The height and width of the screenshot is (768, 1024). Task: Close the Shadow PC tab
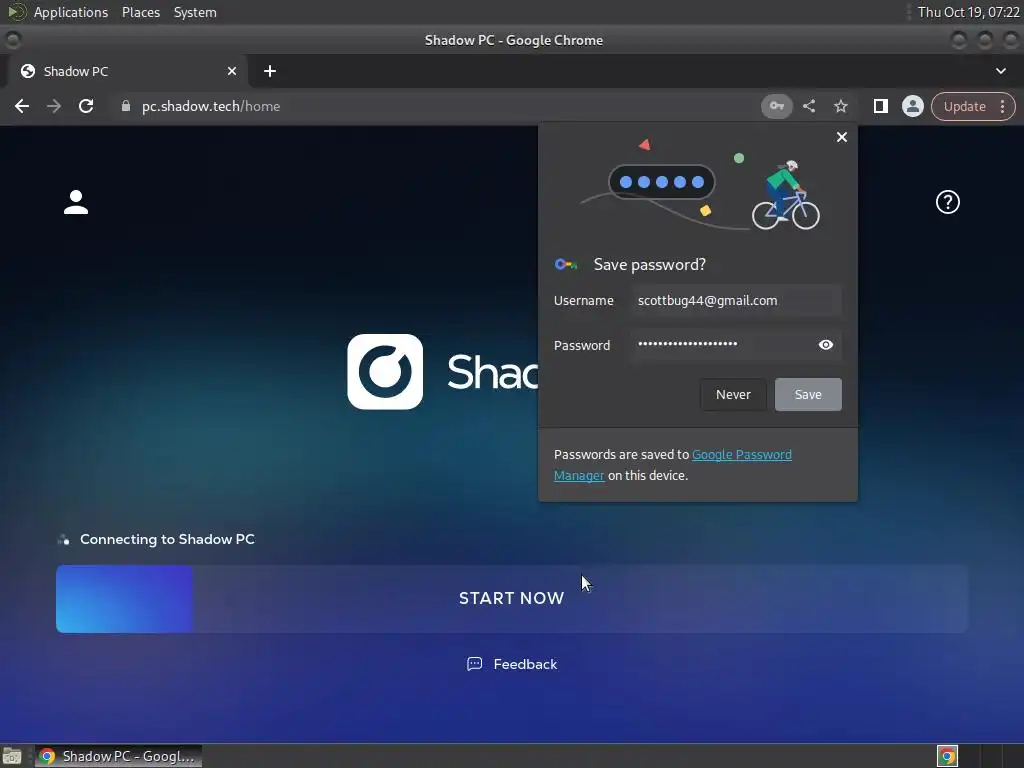coord(232,71)
